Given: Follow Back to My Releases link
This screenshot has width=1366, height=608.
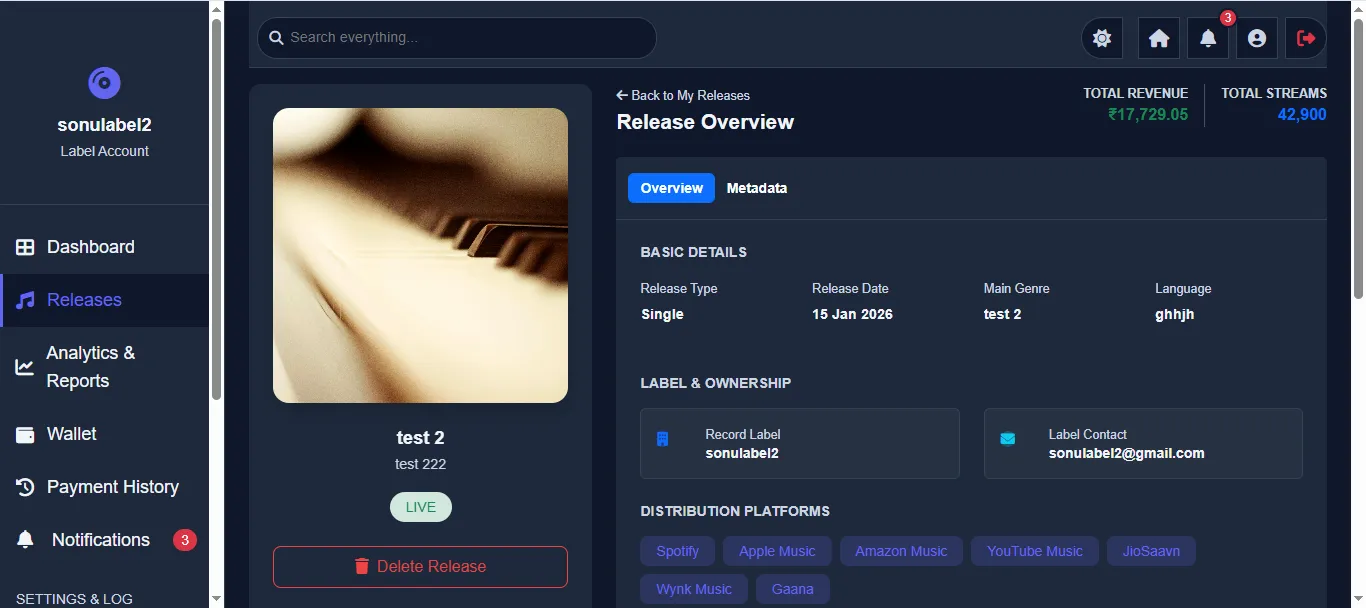Looking at the screenshot, I should 683,95.
